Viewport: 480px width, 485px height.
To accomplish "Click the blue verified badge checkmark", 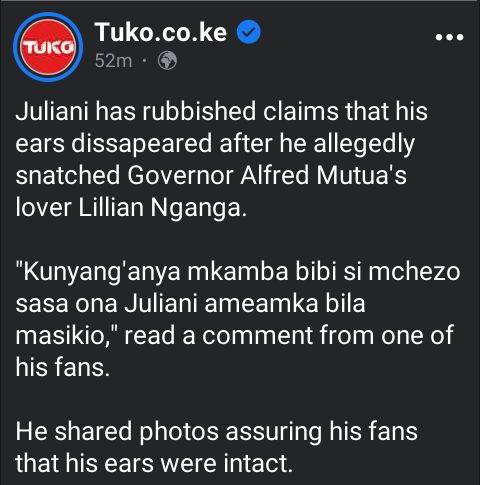I will (x=249, y=32).
